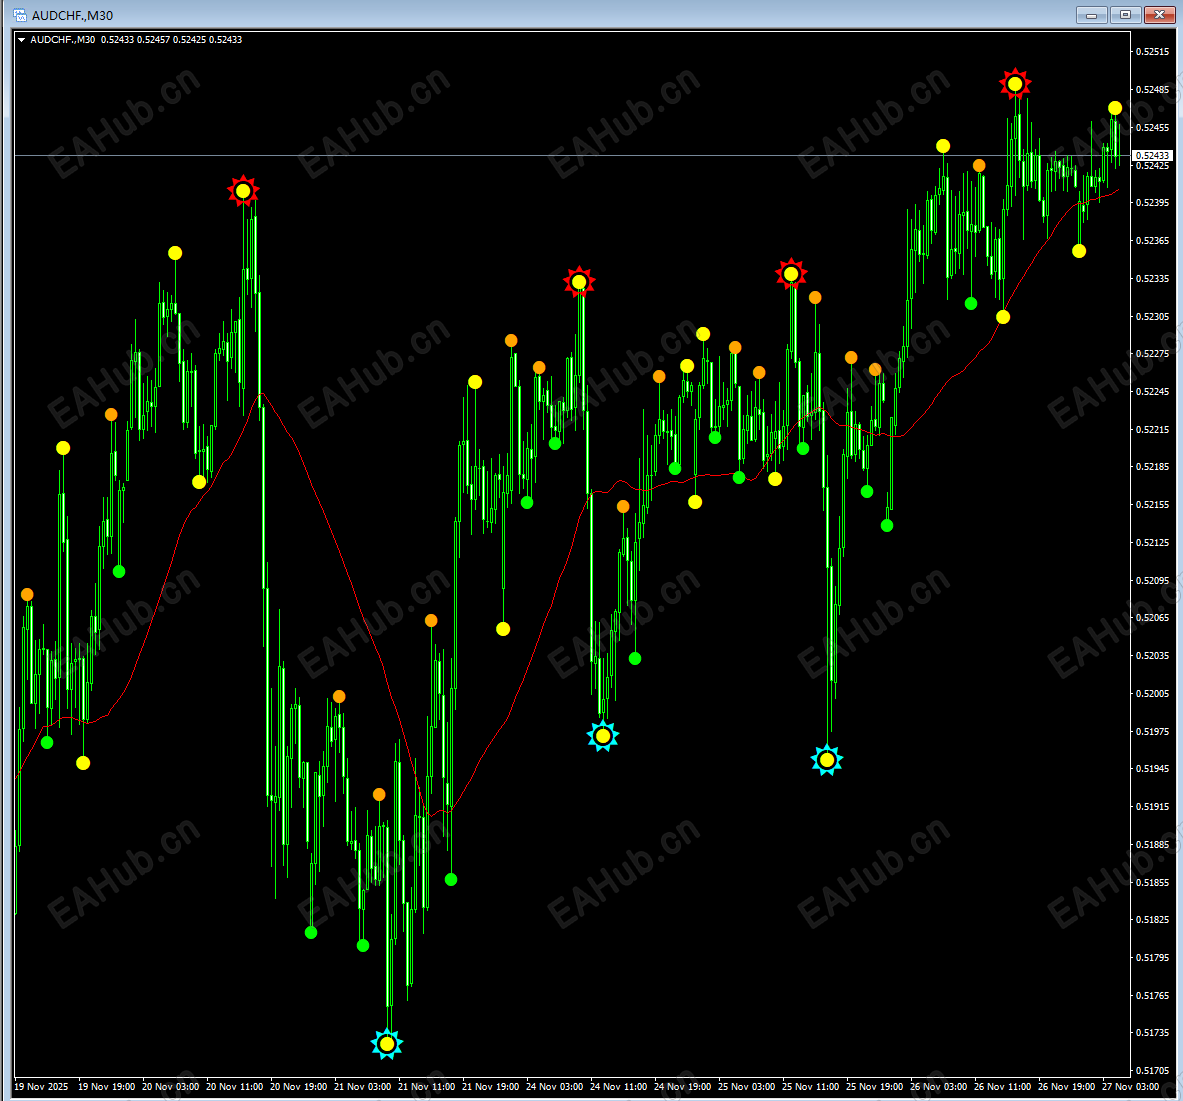Click the 0.51705 price axis label
Image resolution: width=1183 pixels, height=1101 pixels.
(1152, 1070)
